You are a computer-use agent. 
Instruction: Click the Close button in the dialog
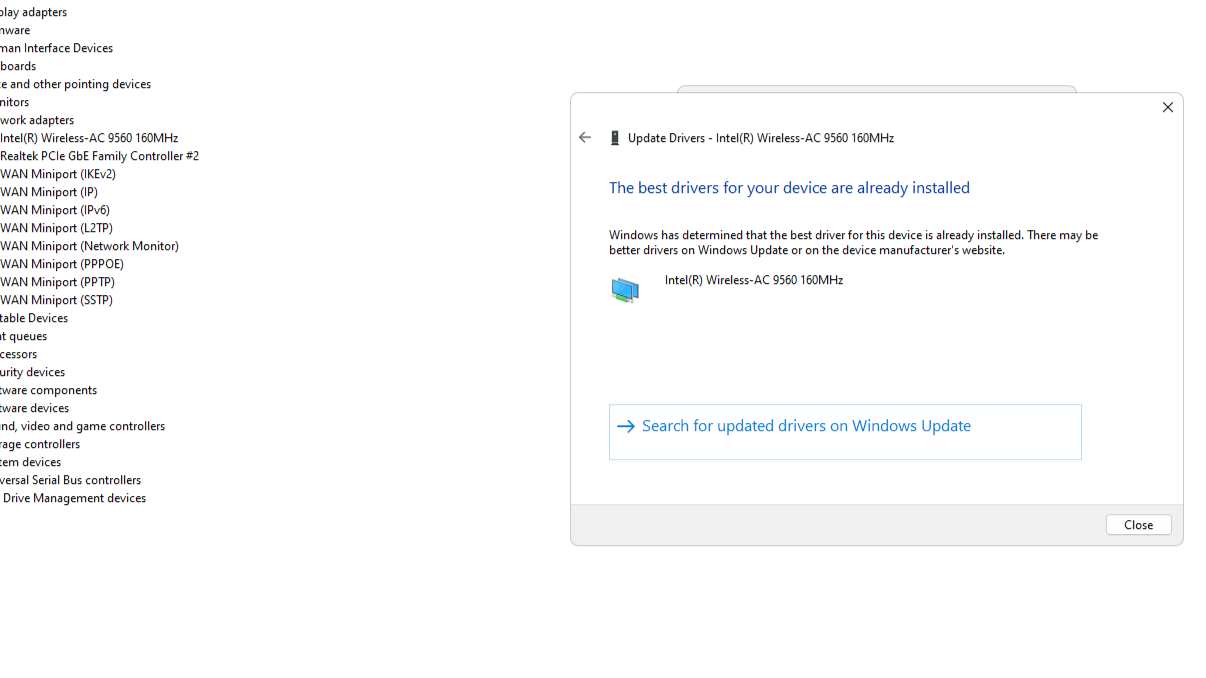(x=1138, y=525)
